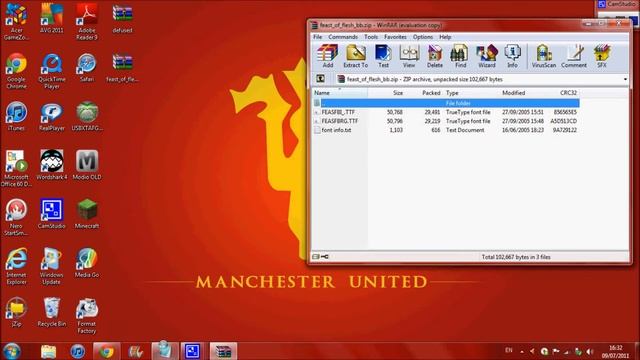This screenshot has height=360, width=640.
Task: Sort by the Packed column header
Action: click(x=424, y=93)
